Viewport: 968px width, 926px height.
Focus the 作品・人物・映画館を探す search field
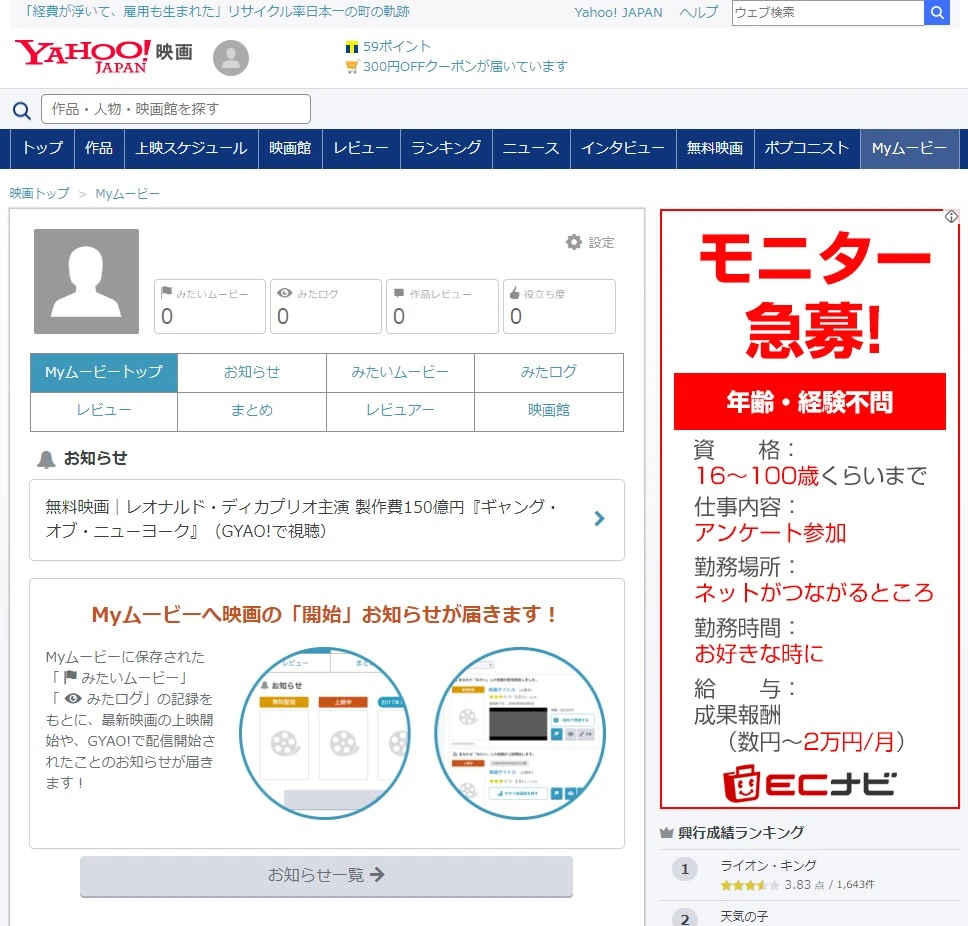(x=176, y=109)
